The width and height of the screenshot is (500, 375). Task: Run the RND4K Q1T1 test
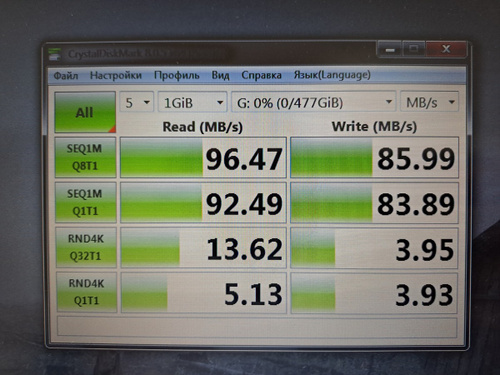pyautogui.click(x=87, y=292)
